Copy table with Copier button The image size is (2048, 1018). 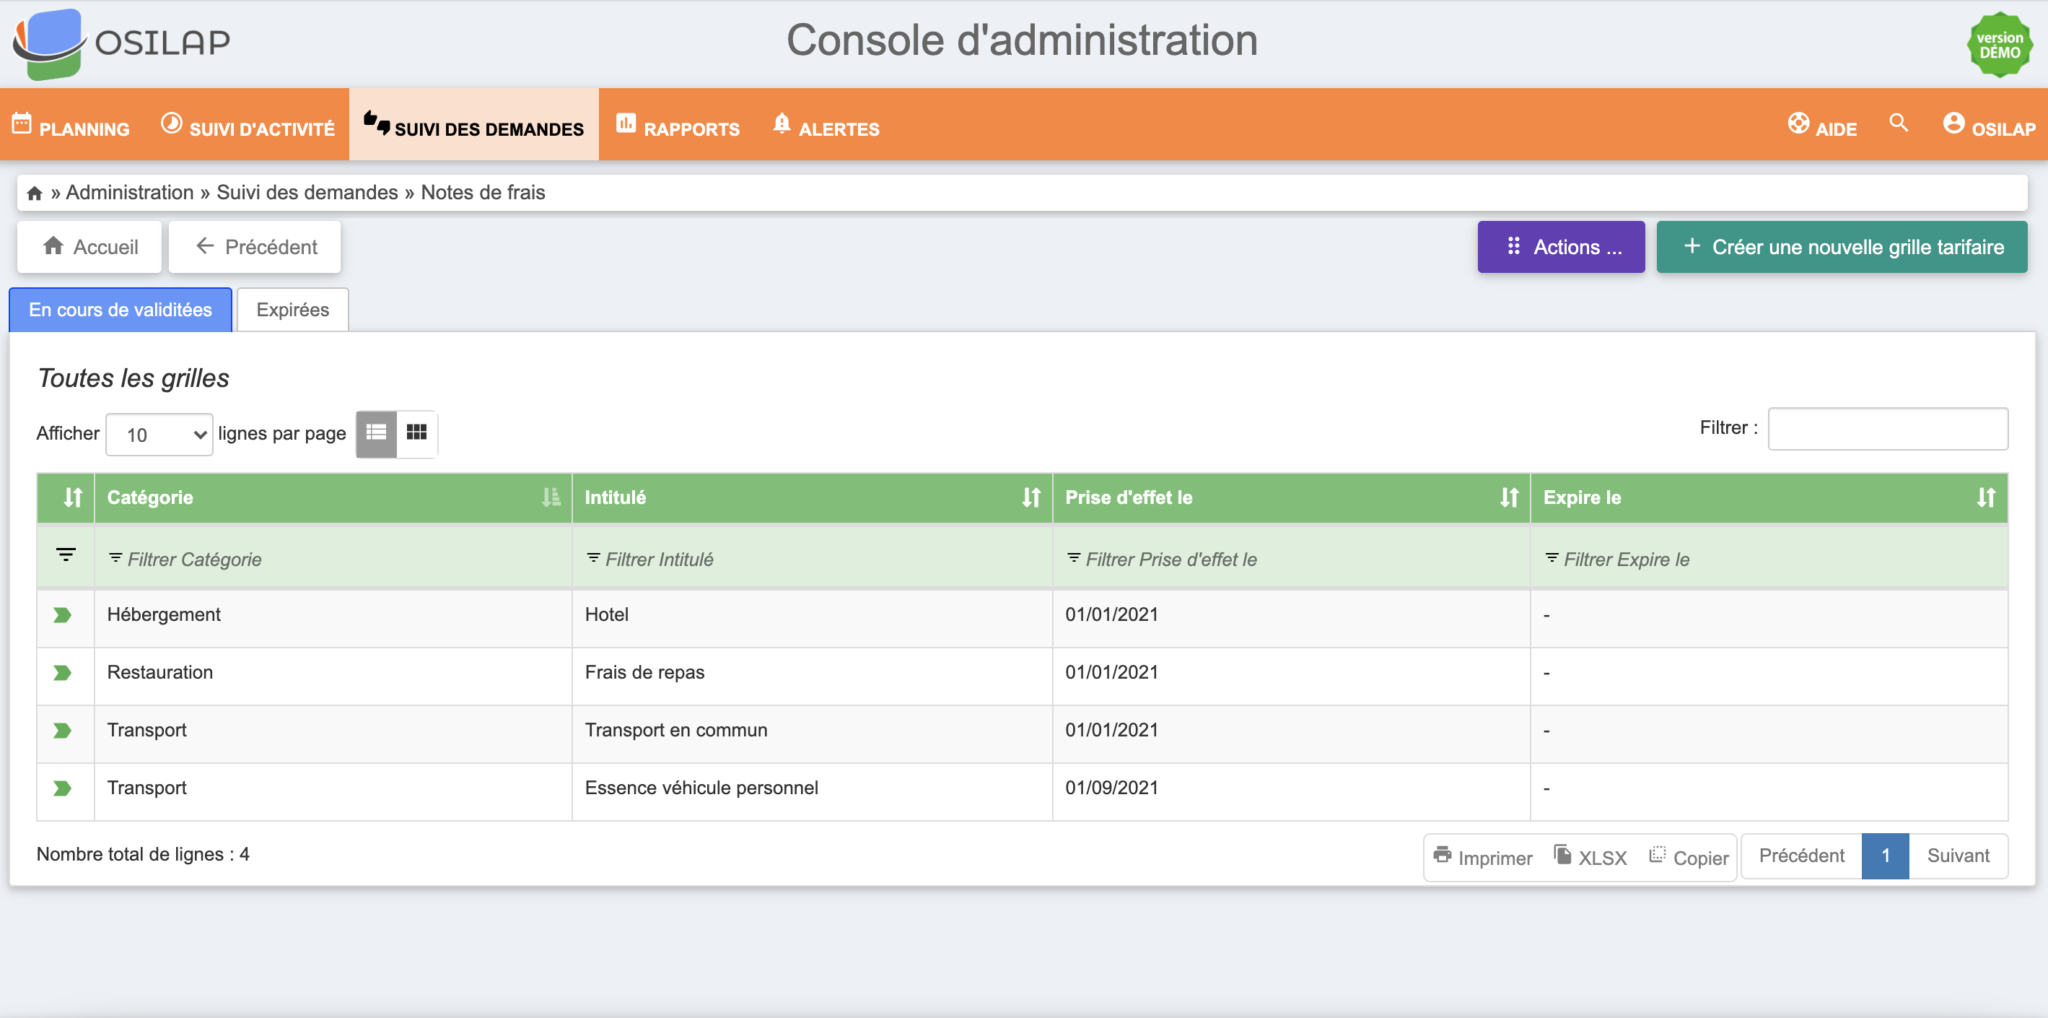(x=1689, y=857)
